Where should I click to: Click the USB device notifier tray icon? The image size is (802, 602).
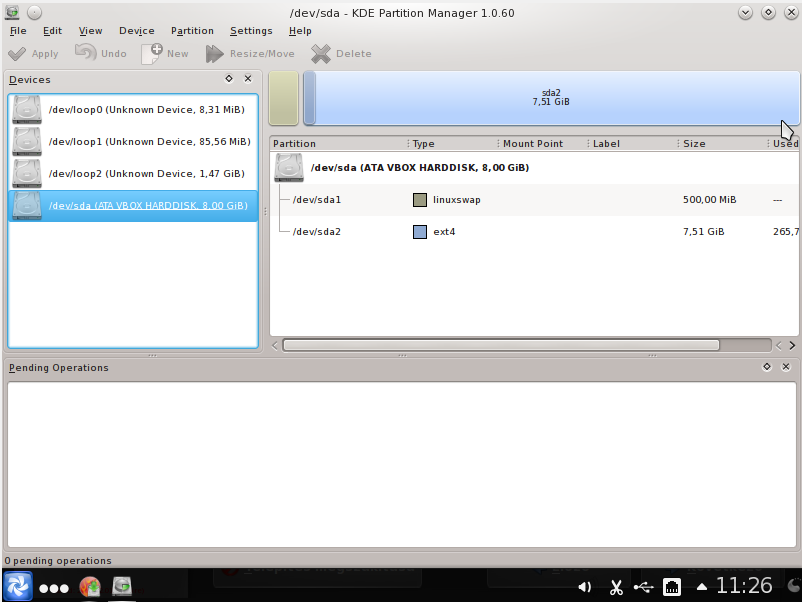point(643,587)
